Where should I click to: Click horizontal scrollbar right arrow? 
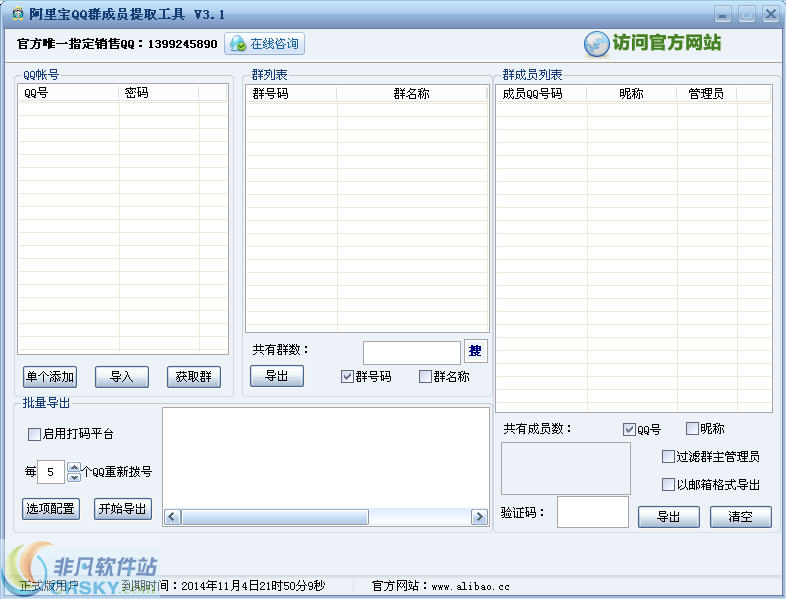(x=479, y=517)
